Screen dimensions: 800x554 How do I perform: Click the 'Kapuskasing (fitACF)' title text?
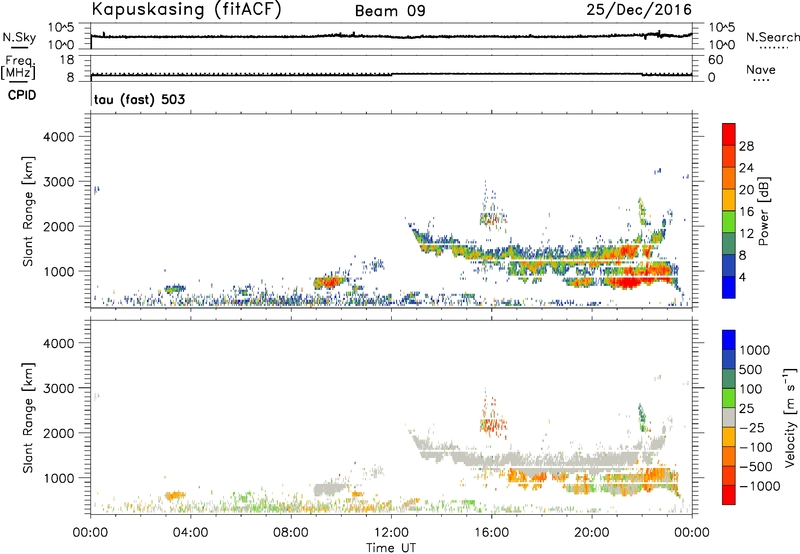click(186, 9)
